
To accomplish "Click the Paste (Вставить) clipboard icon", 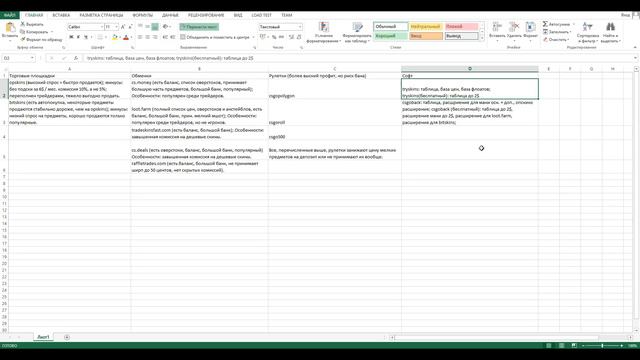I will (x=10, y=28).
